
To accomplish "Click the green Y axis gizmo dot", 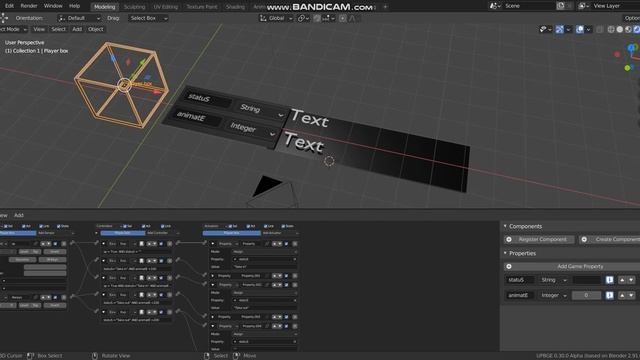I will [627, 68].
